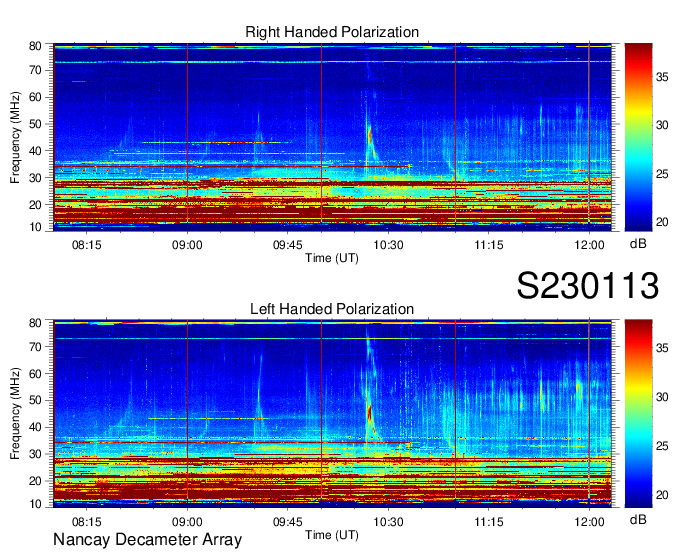Click the 25 value on Right Handed colorbar
Image resolution: width=680 pixels, height=552 pixels.
click(662, 174)
